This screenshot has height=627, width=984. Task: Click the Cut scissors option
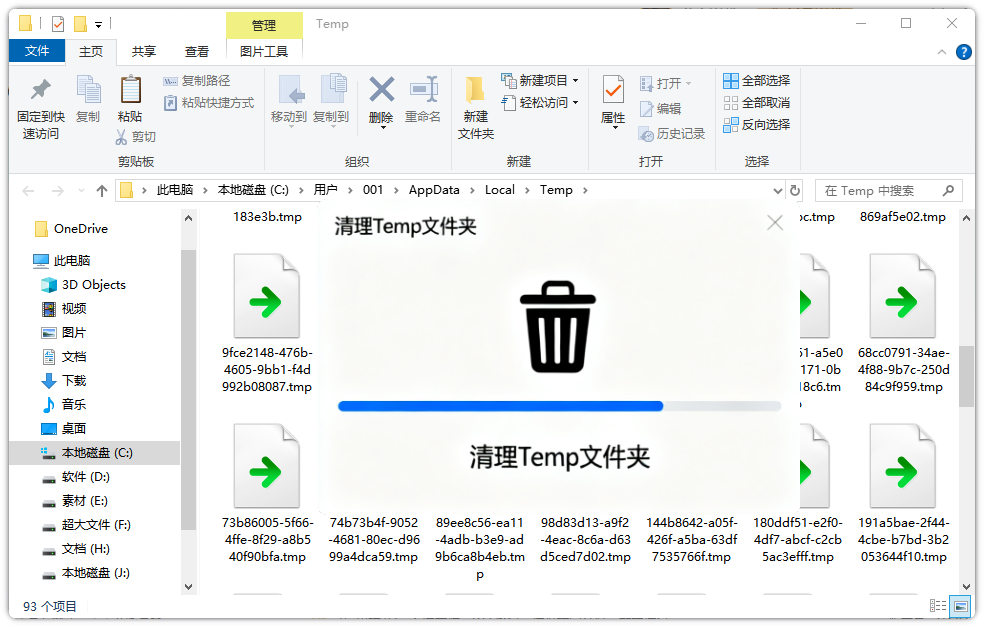point(135,137)
